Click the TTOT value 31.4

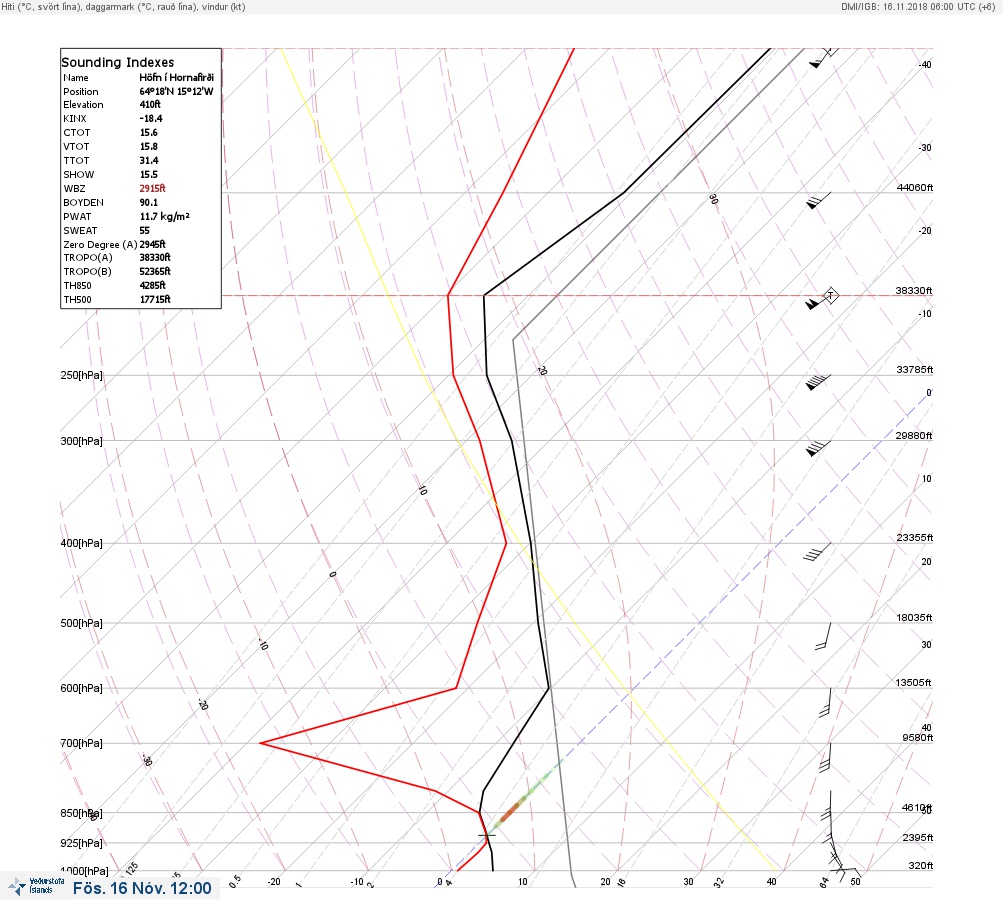click(149, 161)
